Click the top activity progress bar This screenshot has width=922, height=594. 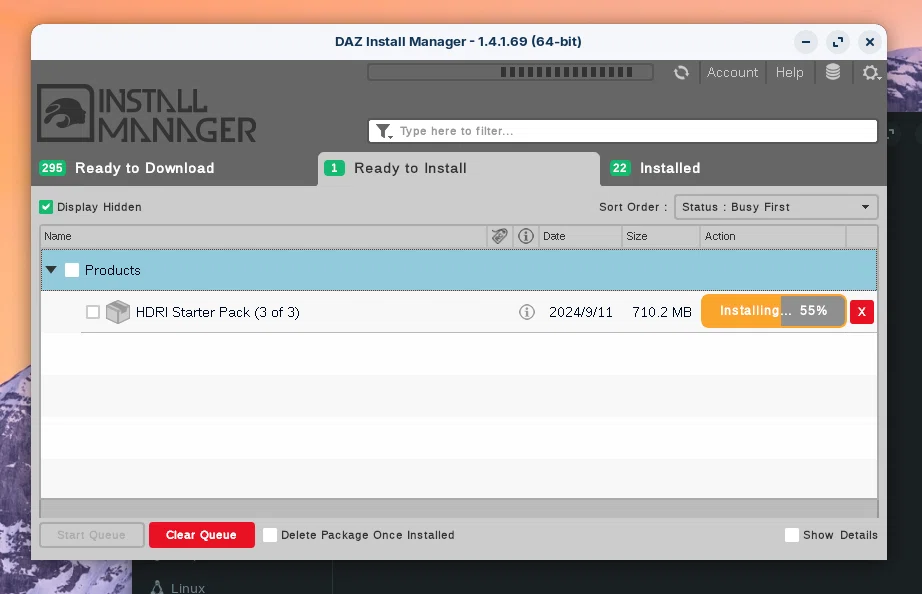point(510,72)
